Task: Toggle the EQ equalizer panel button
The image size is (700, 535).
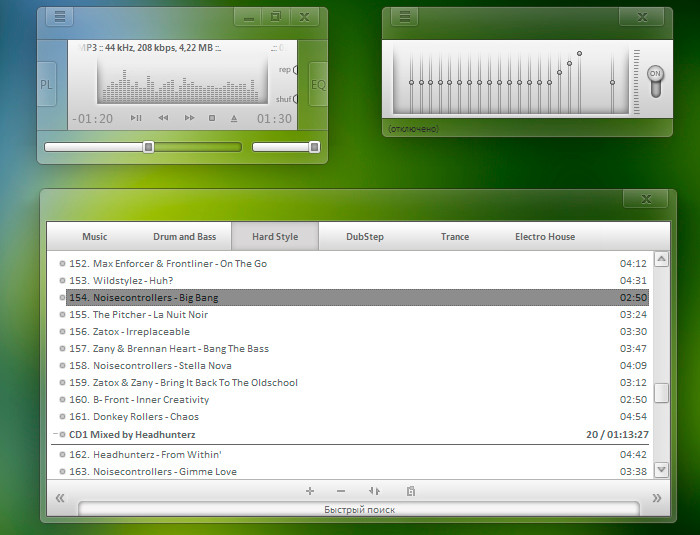Action: pyautogui.click(x=318, y=84)
